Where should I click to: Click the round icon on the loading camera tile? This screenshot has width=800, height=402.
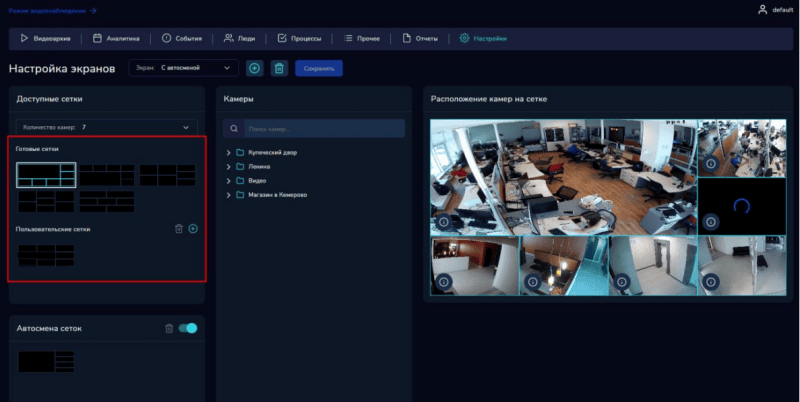click(710, 222)
